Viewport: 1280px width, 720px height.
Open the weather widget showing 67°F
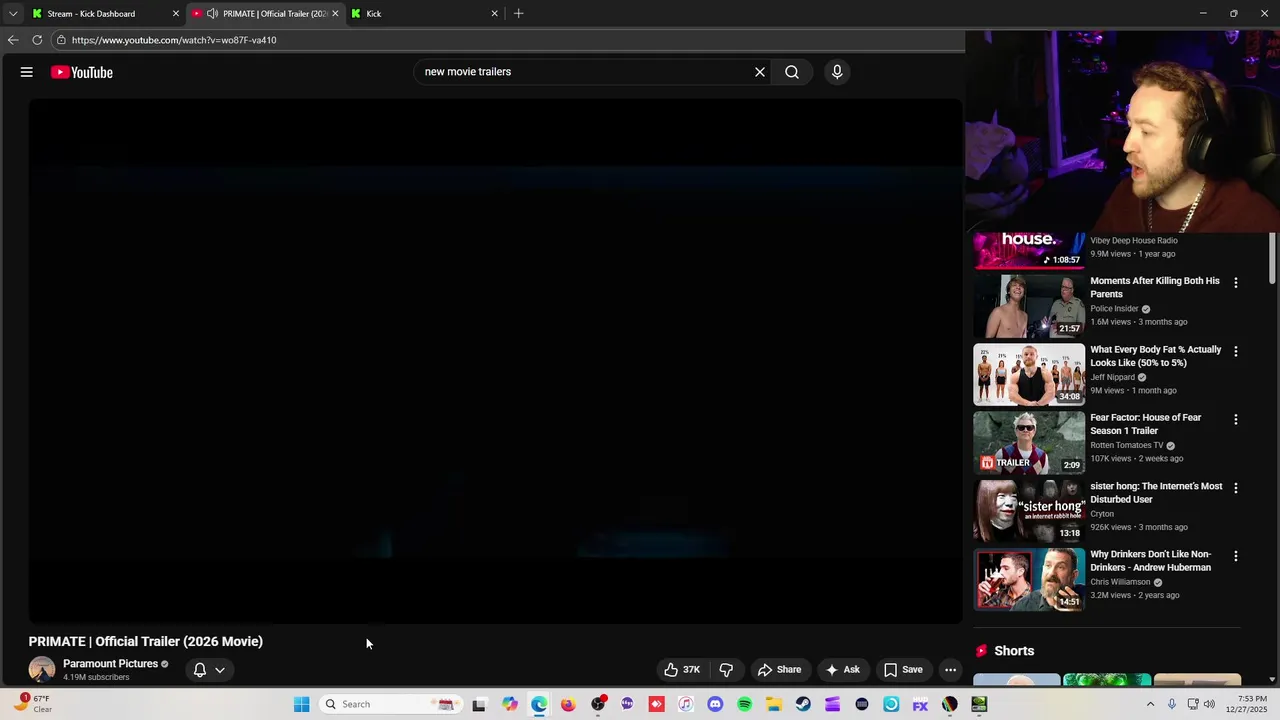pyautogui.click(x=32, y=704)
